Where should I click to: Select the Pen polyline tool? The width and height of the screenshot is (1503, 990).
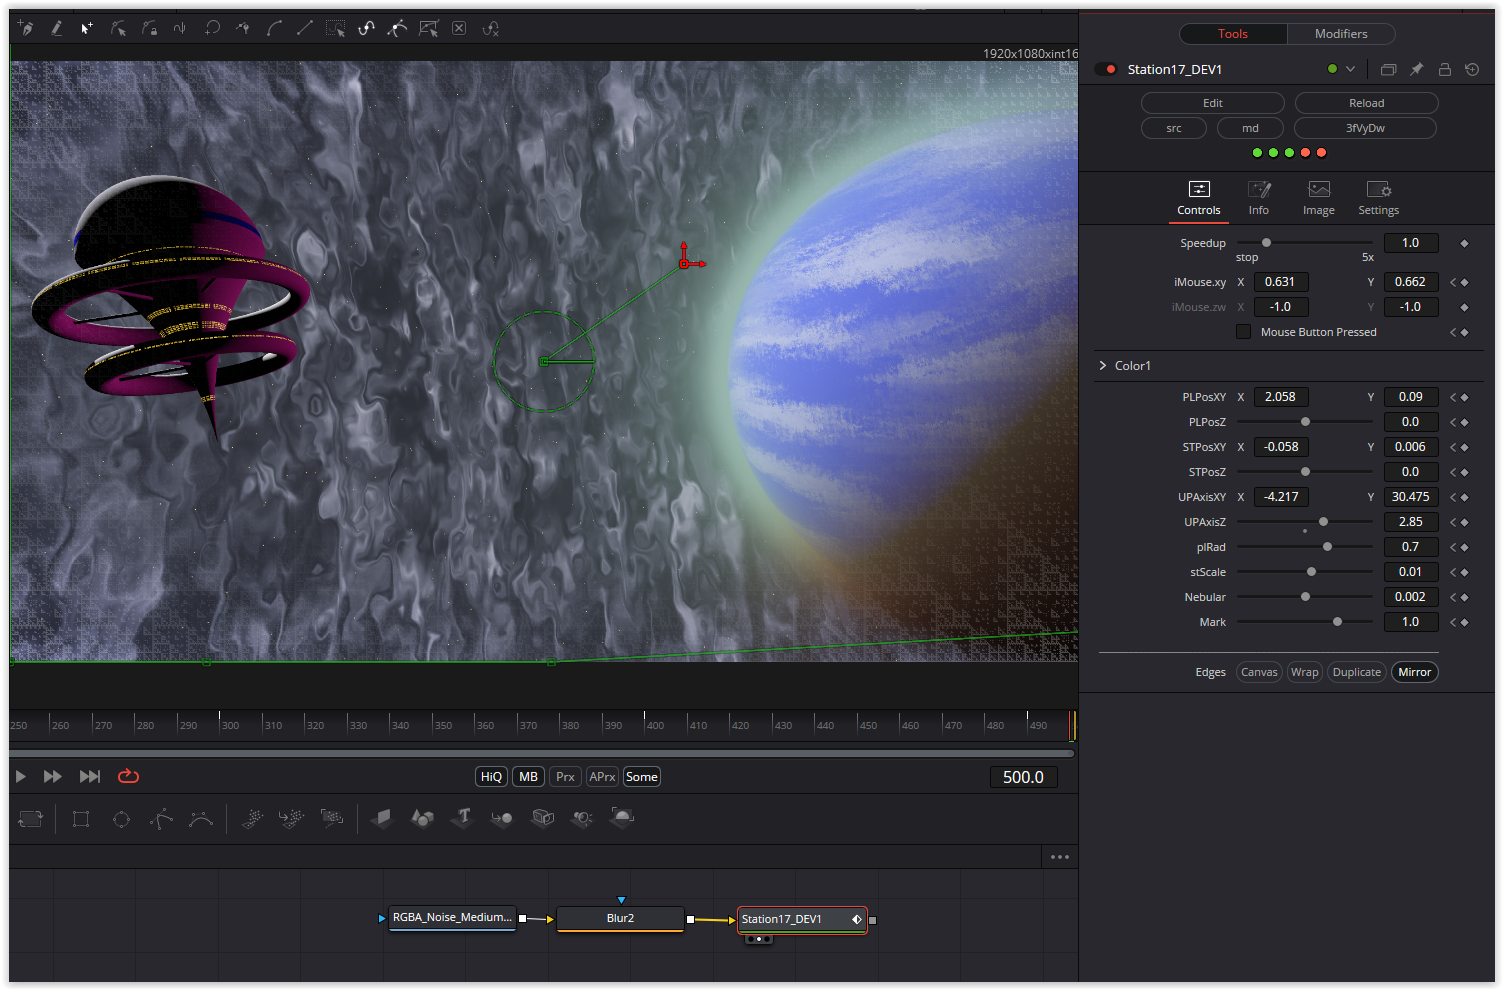tap(25, 28)
